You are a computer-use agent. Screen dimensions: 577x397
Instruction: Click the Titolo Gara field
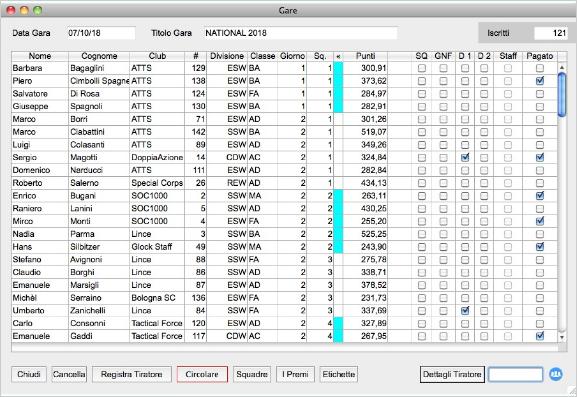300,33
